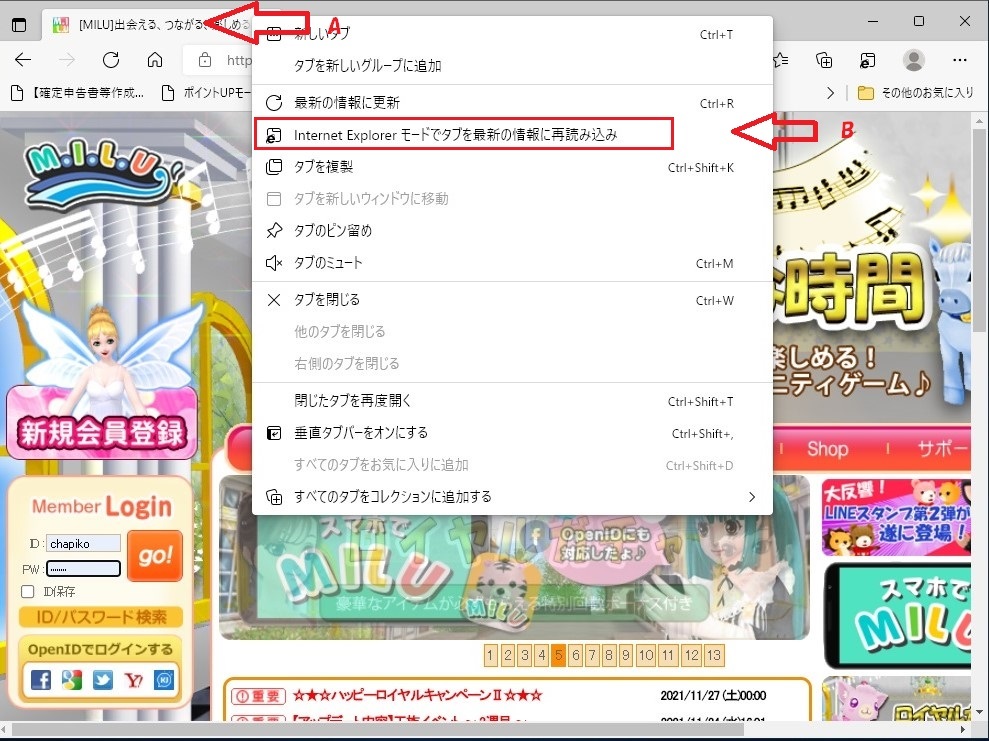Open the サポー navigation tab
This screenshot has height=741, width=989.
point(942,449)
